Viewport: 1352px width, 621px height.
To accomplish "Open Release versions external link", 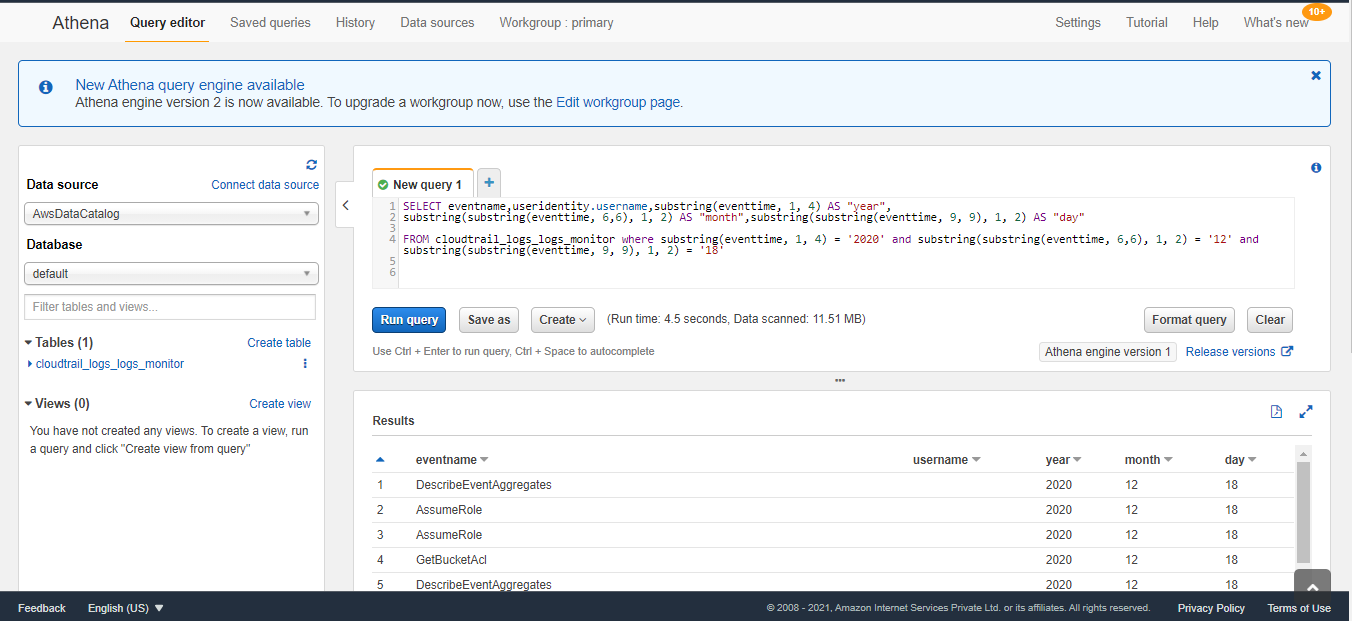I will pyautogui.click(x=1232, y=351).
